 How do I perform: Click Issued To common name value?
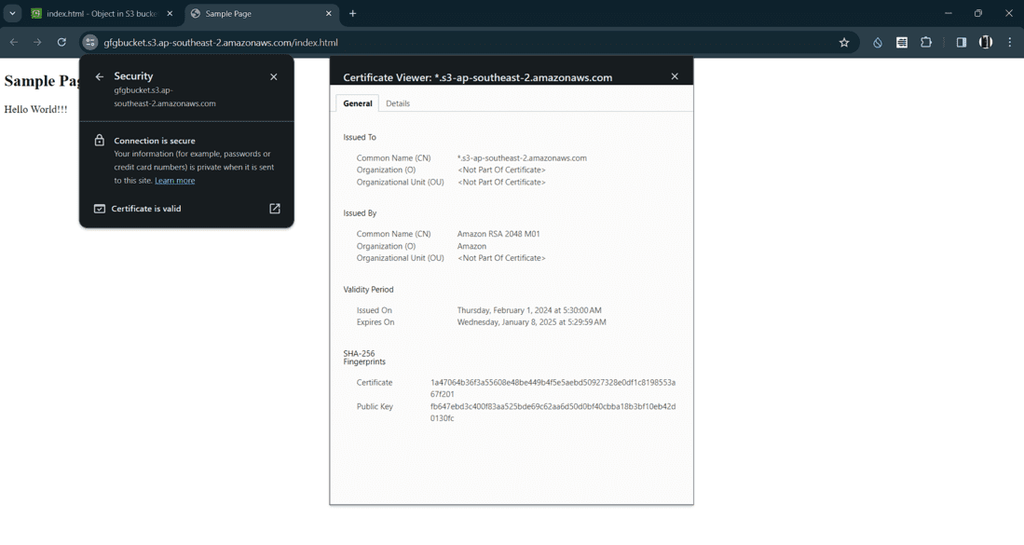pyautogui.click(x=522, y=158)
